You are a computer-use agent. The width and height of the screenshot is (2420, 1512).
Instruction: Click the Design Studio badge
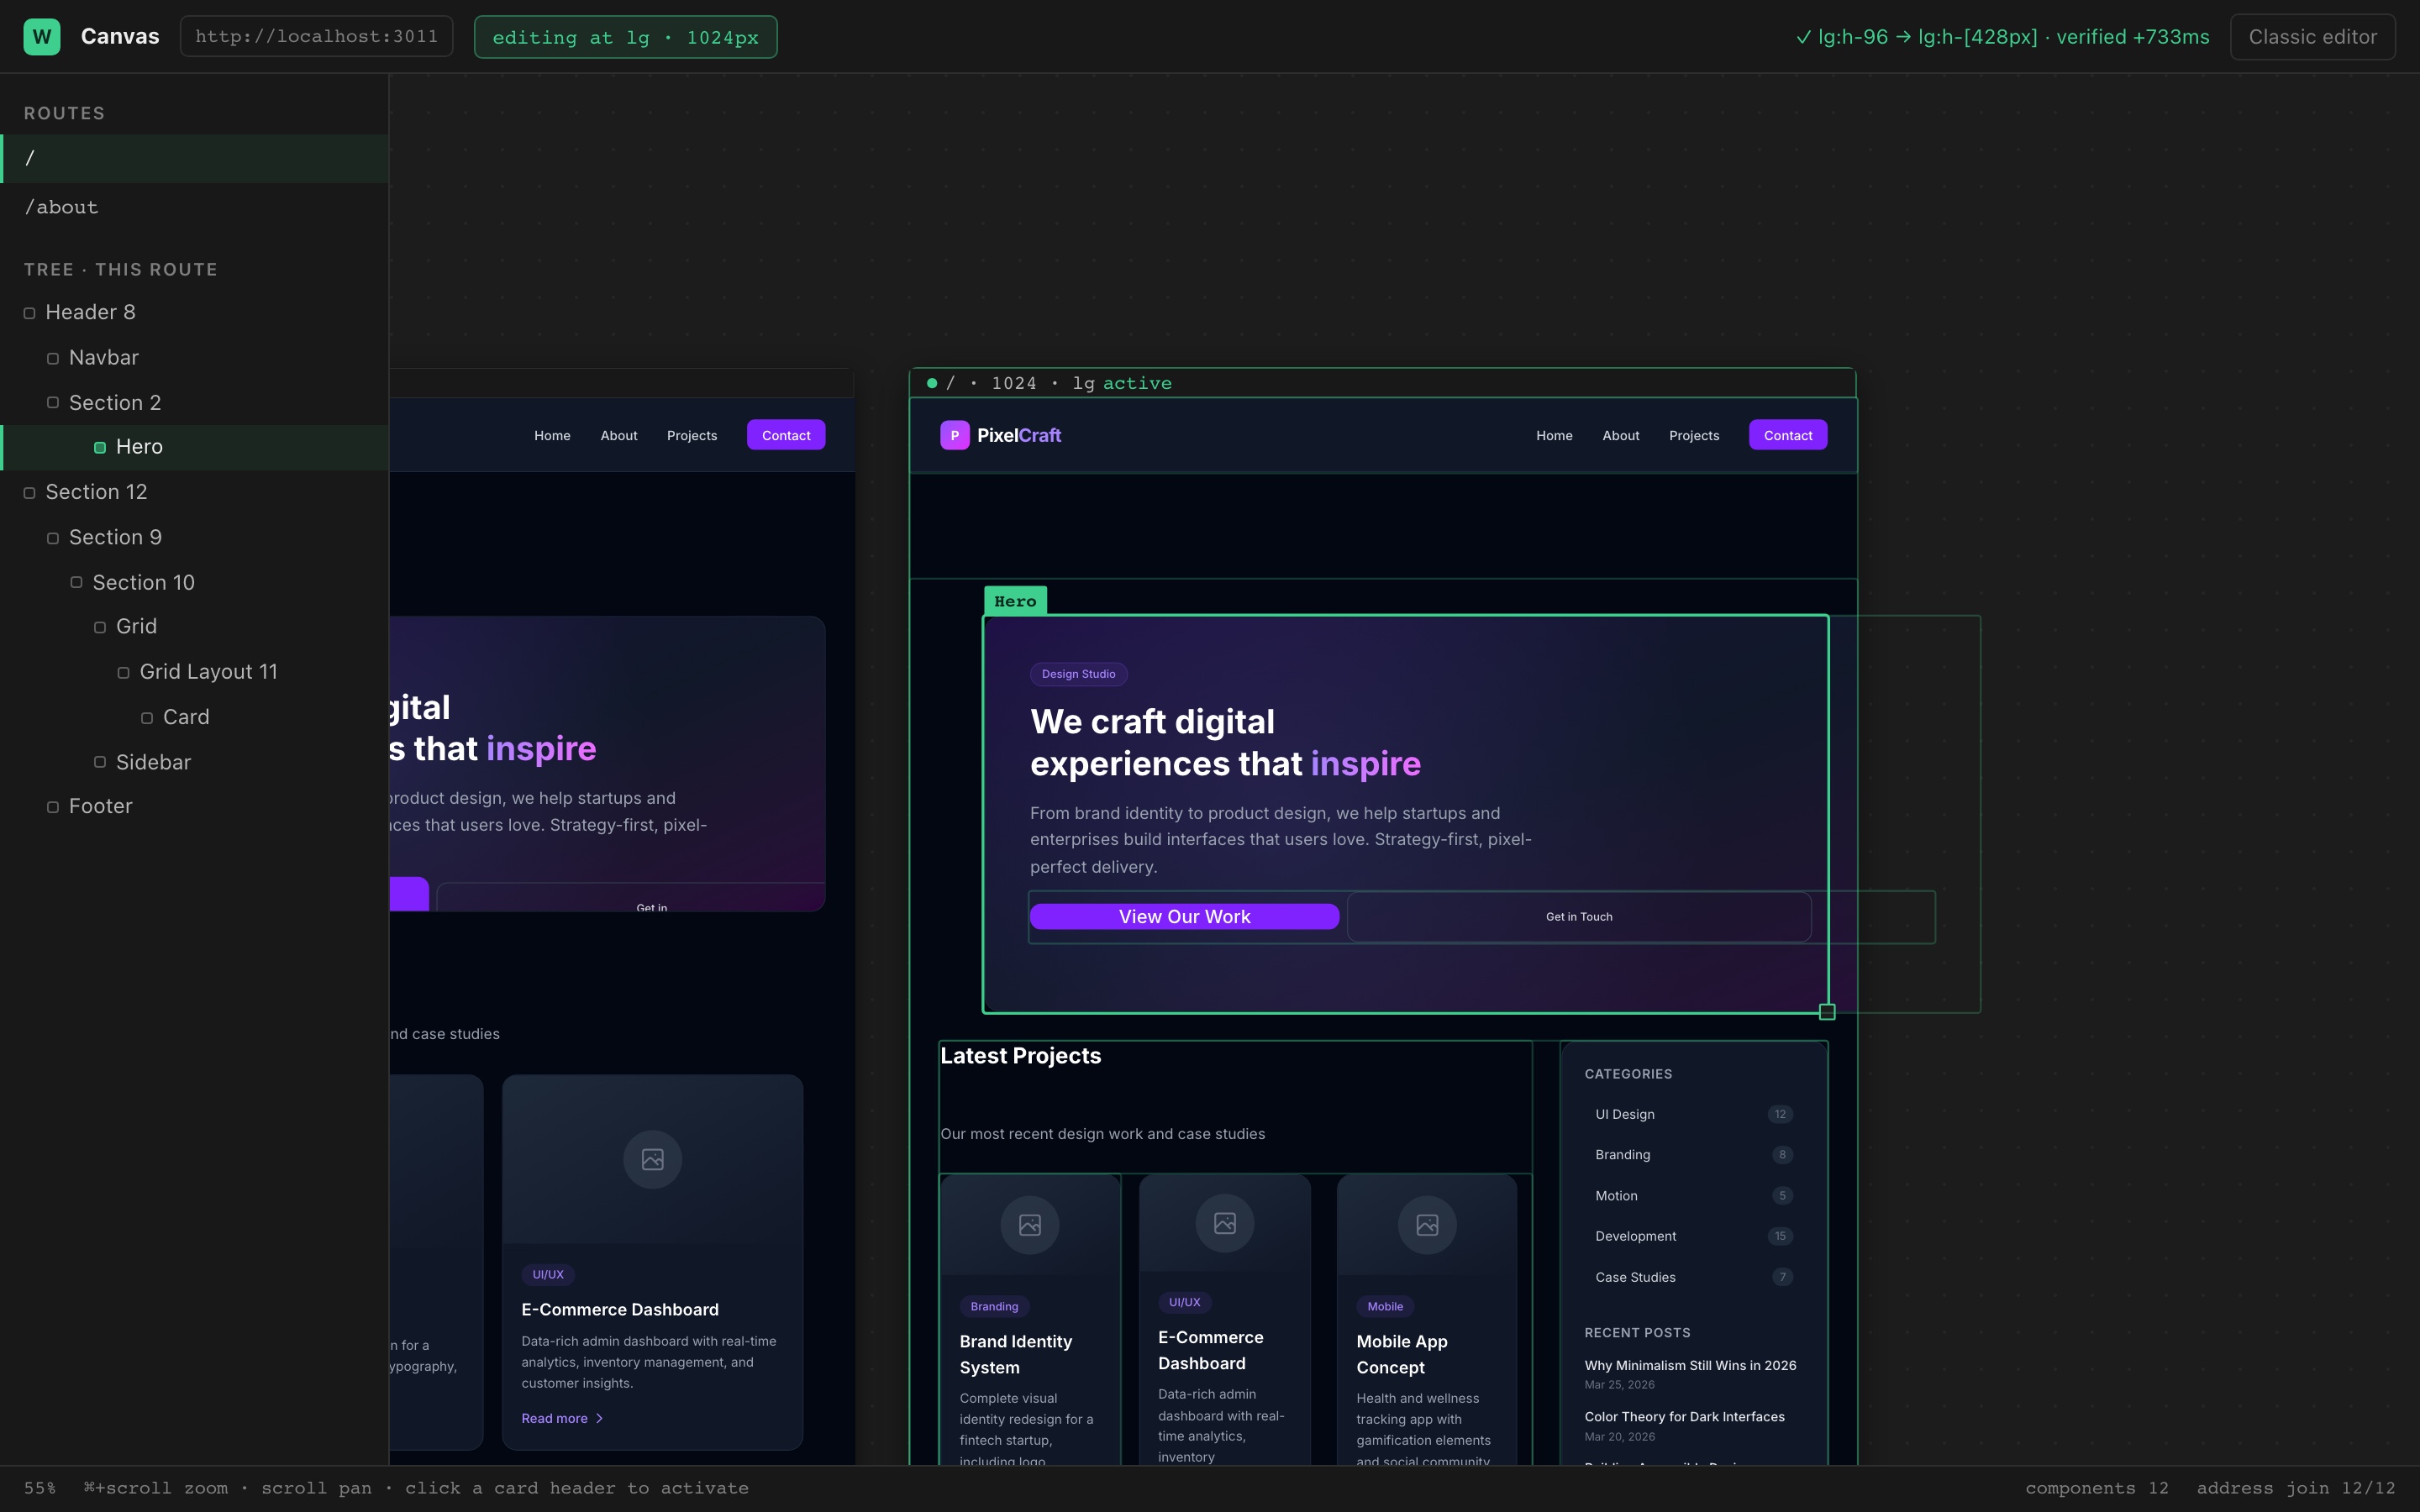coord(1078,674)
